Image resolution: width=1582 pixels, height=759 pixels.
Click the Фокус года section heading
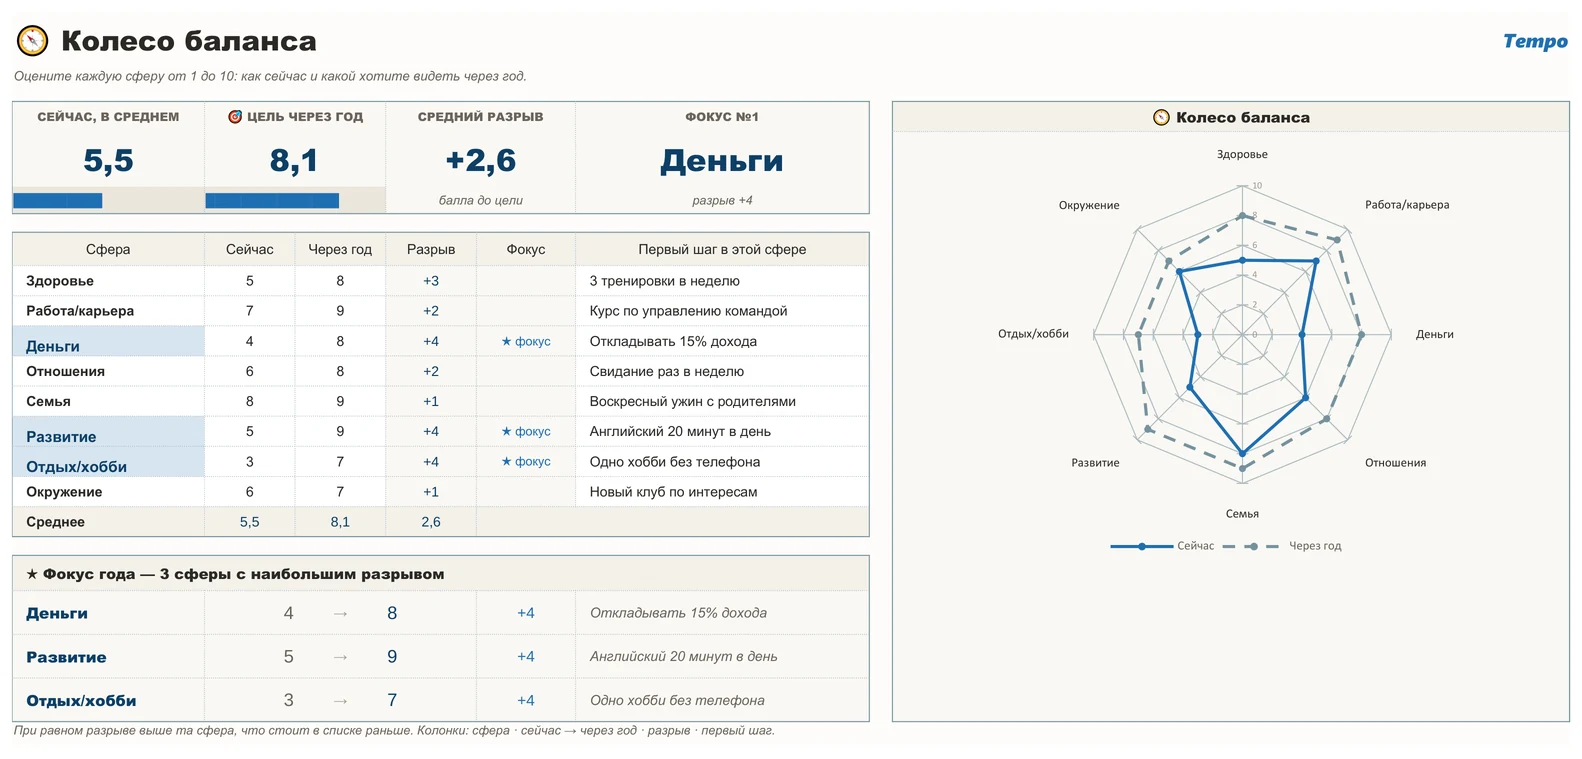[x=235, y=574]
